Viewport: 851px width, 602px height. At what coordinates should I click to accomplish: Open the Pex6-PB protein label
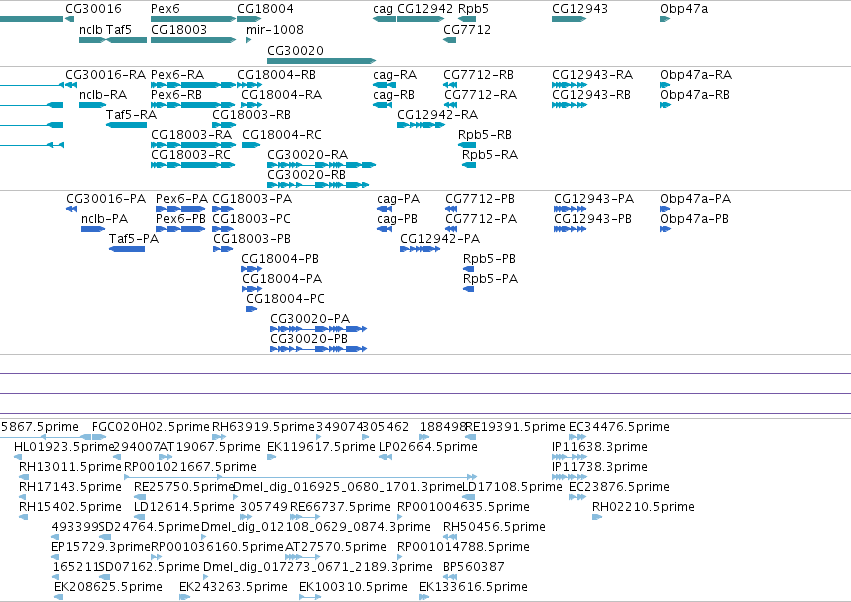tap(181, 219)
